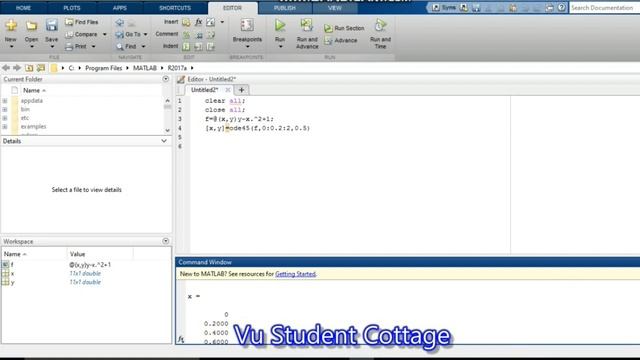640x360 pixels.
Task: Expand the bin folder tree node
Action: pyautogui.click(x=5, y=109)
